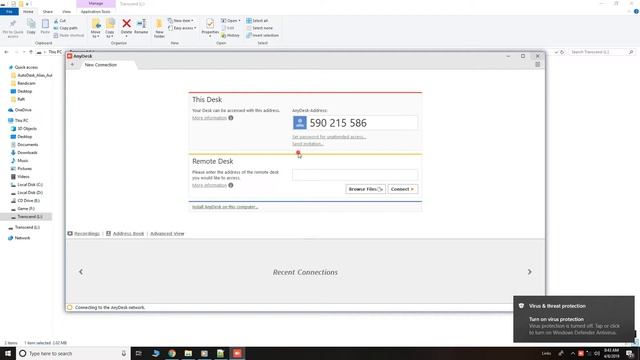Click Virus & threat protection notification
The height and width of the screenshot is (360, 640).
coord(574,319)
